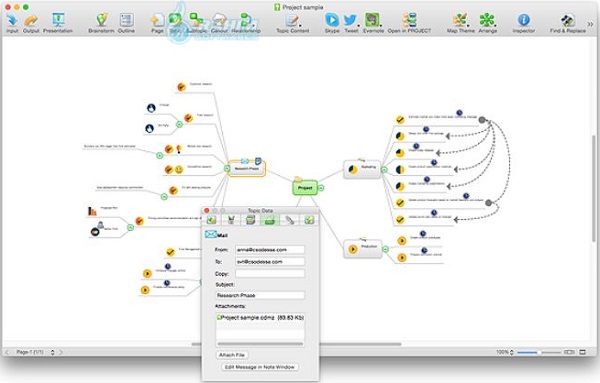This screenshot has height=383, width=600.
Task: Select the Research Phase topic
Action: (247, 168)
